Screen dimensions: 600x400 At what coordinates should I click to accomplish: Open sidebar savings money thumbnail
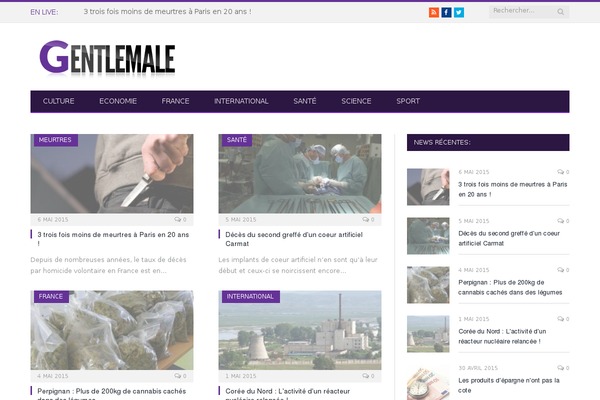[428, 383]
